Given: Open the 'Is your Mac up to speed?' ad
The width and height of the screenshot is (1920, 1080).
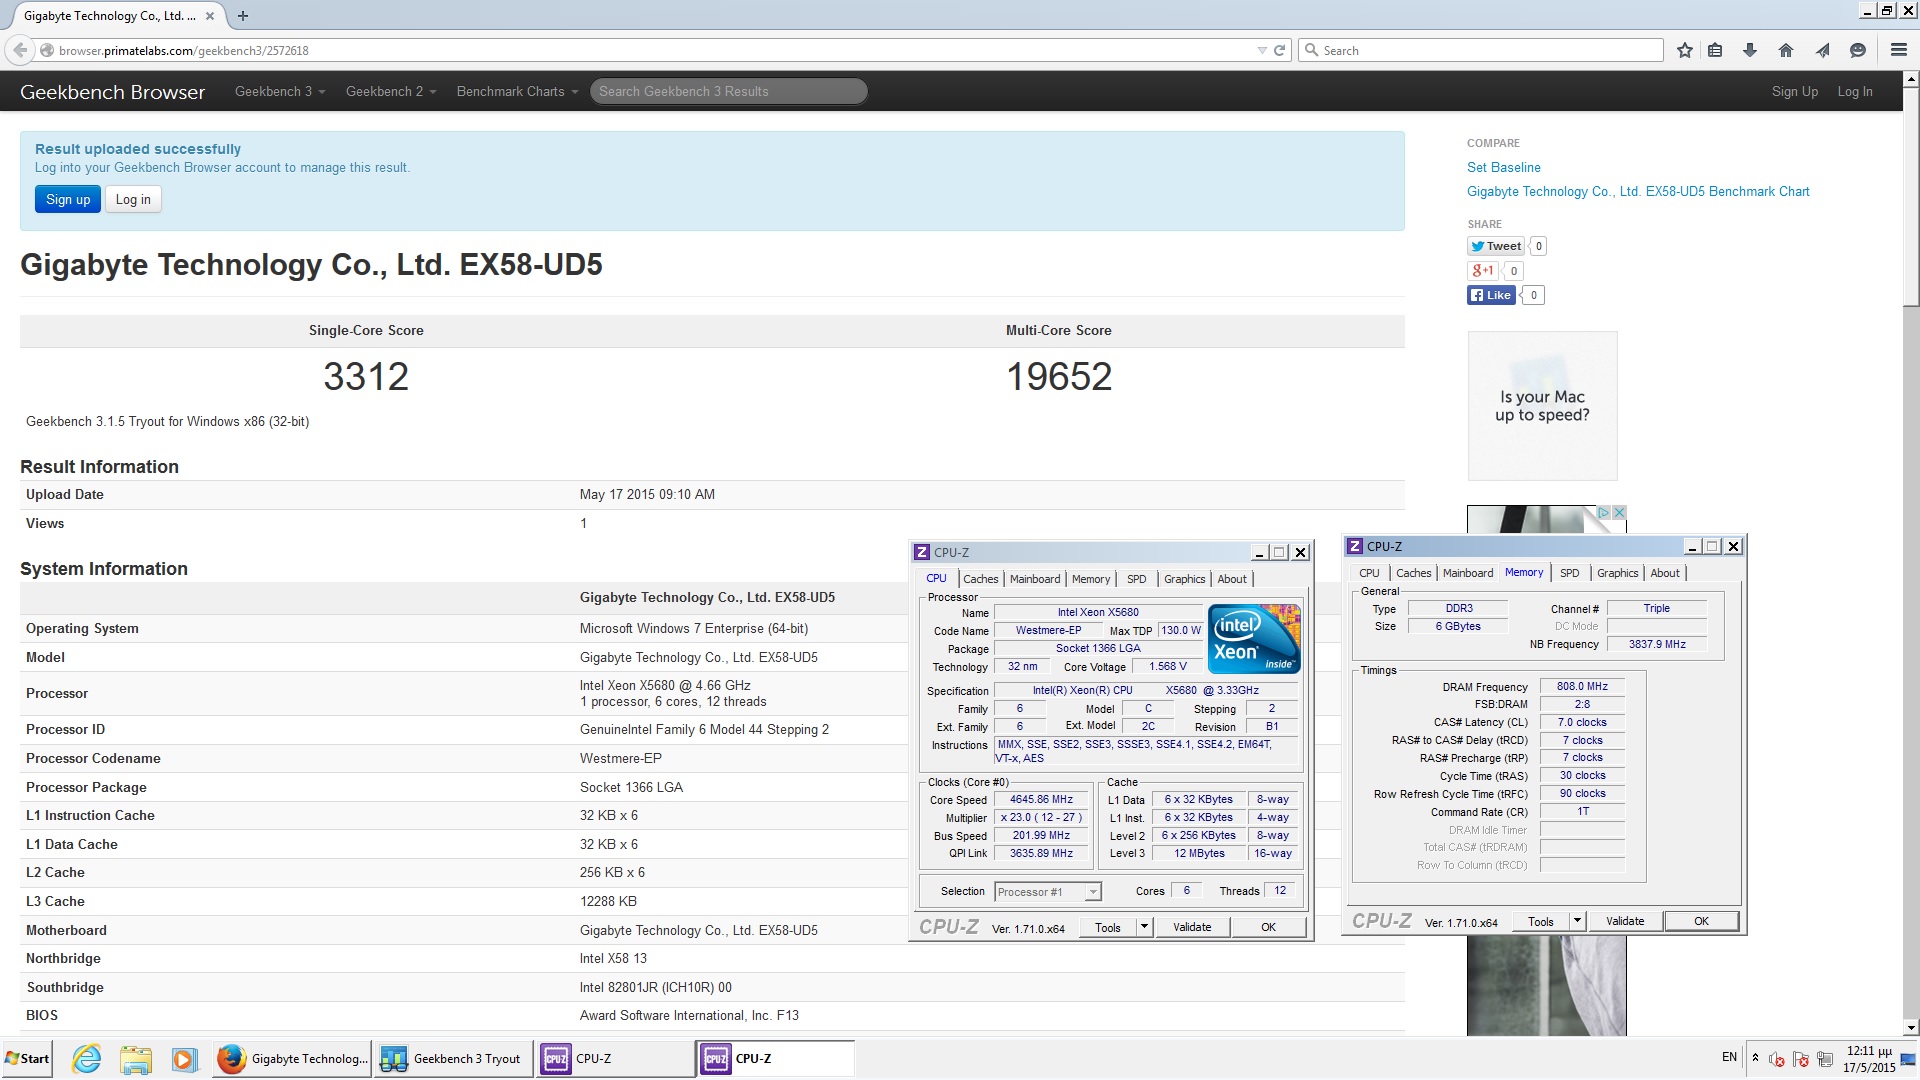Looking at the screenshot, I should (1542, 406).
